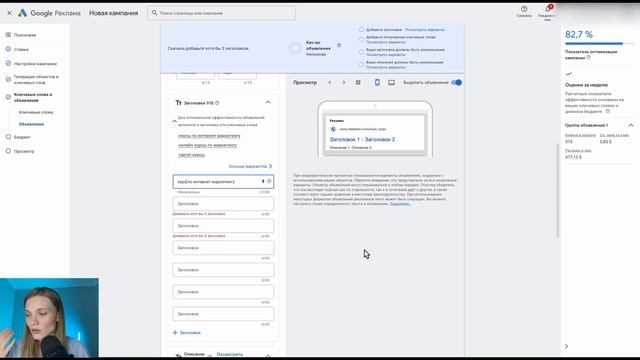
Task: Show next ad preview with right arrow
Action: (344, 82)
